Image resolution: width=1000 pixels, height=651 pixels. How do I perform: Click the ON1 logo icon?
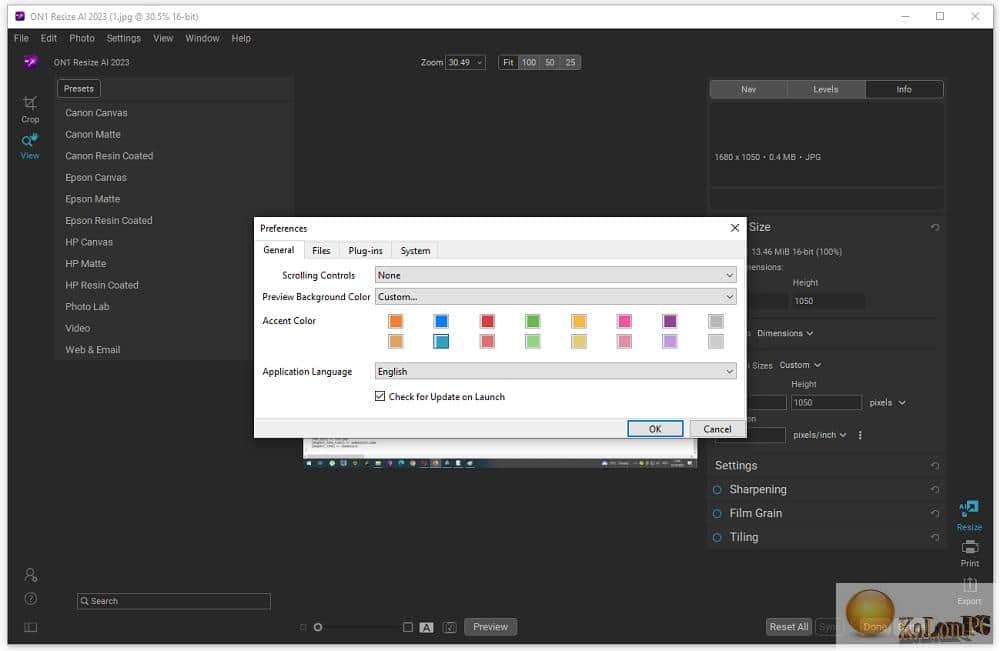pyautogui.click(x=30, y=62)
